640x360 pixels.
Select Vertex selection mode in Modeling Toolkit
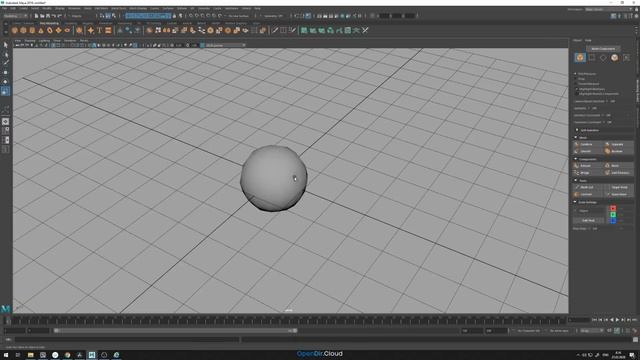[591, 58]
